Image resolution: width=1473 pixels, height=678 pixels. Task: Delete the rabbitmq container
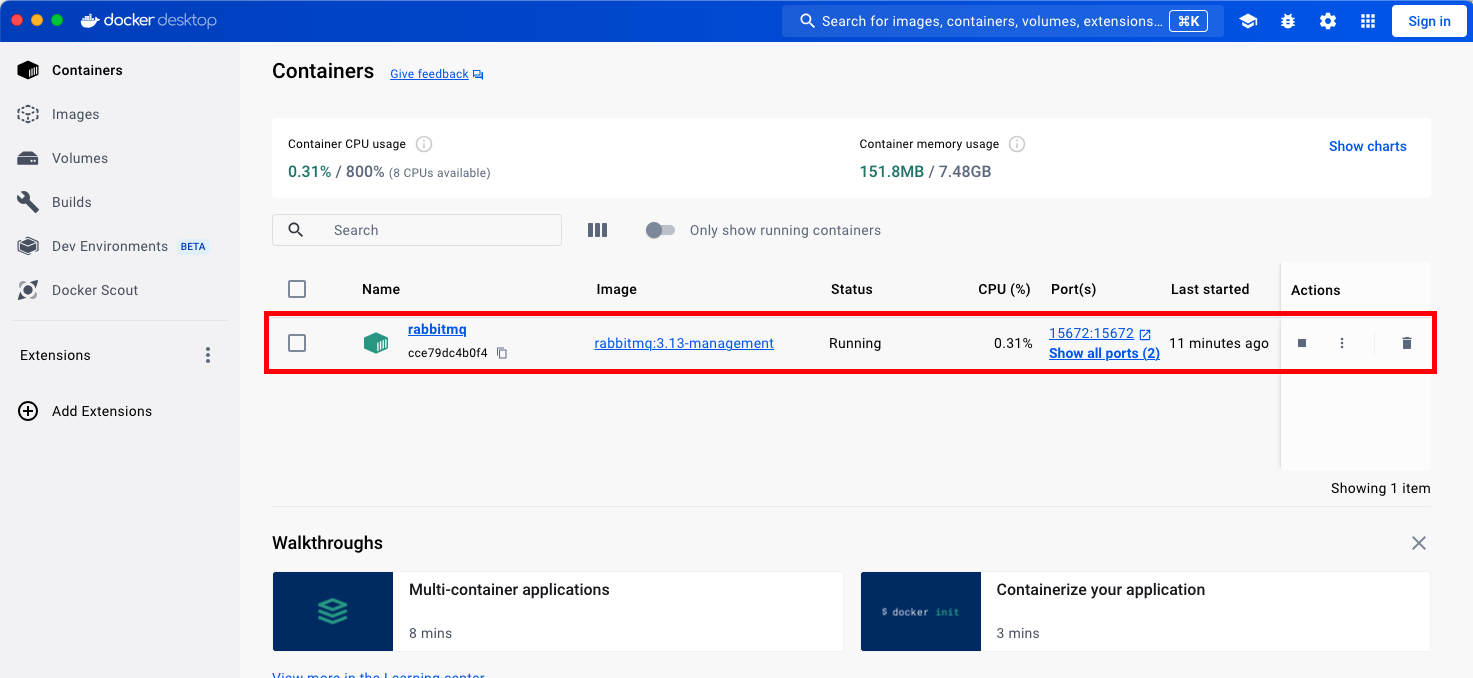click(1407, 343)
